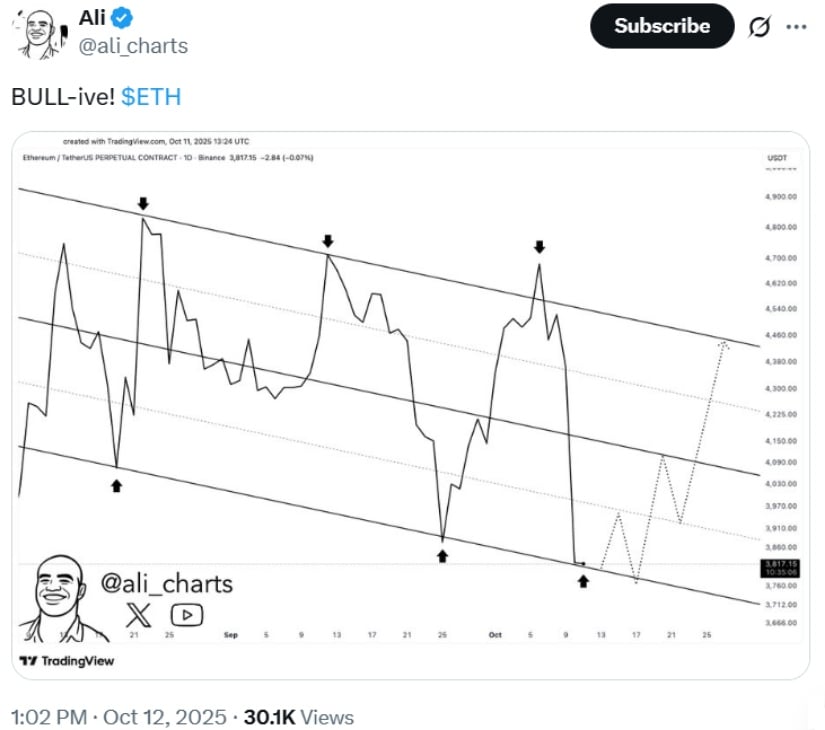Click Ali's profile avatar in the tweet header
Viewport: 825px width, 730px height.
click(37, 34)
